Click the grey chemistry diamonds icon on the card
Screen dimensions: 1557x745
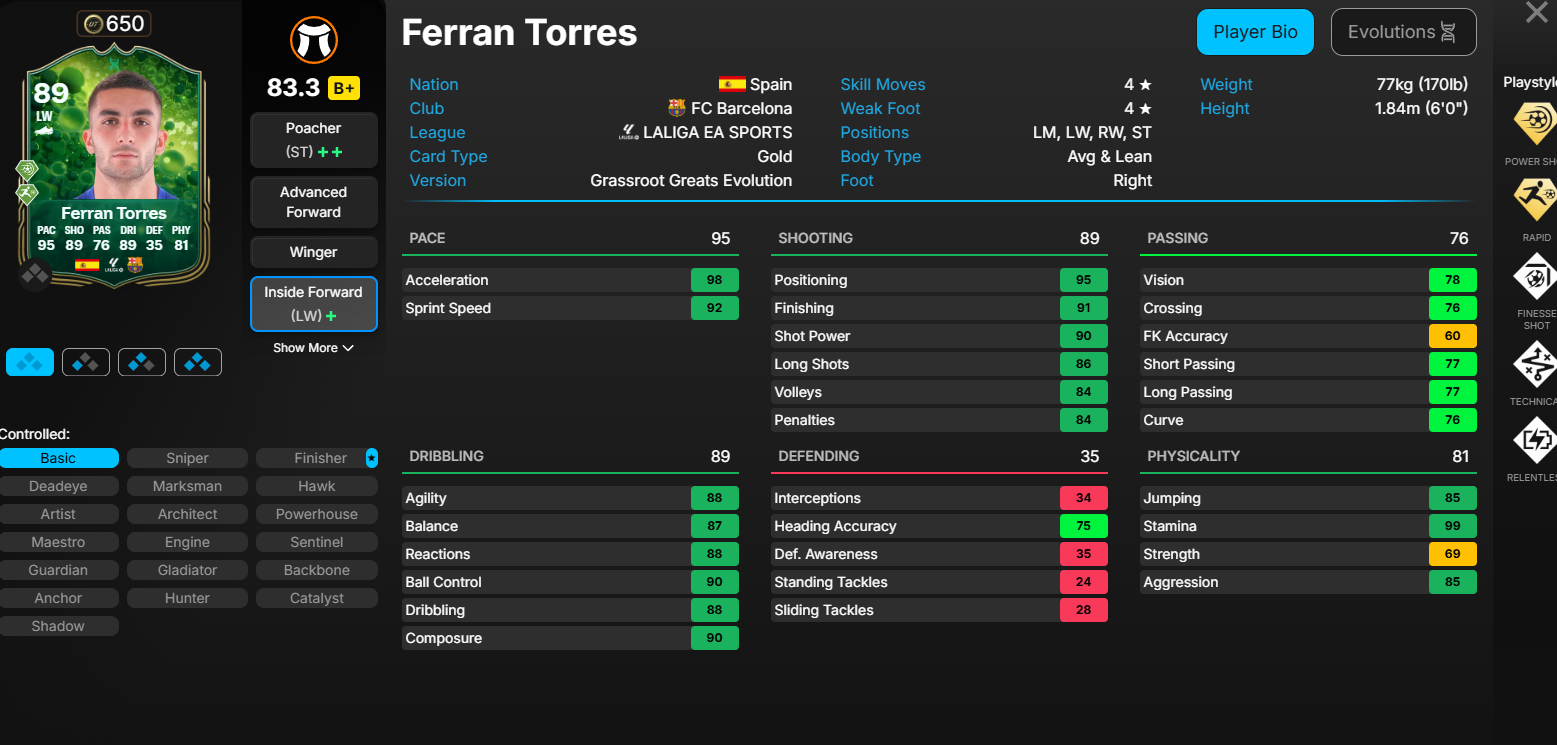[35, 273]
